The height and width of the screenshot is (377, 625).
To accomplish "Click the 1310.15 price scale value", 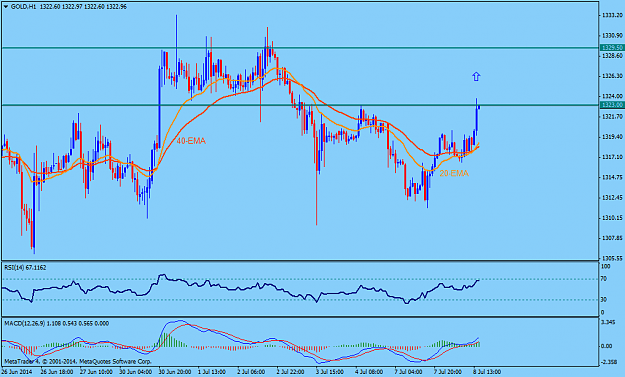I will pos(612,218).
